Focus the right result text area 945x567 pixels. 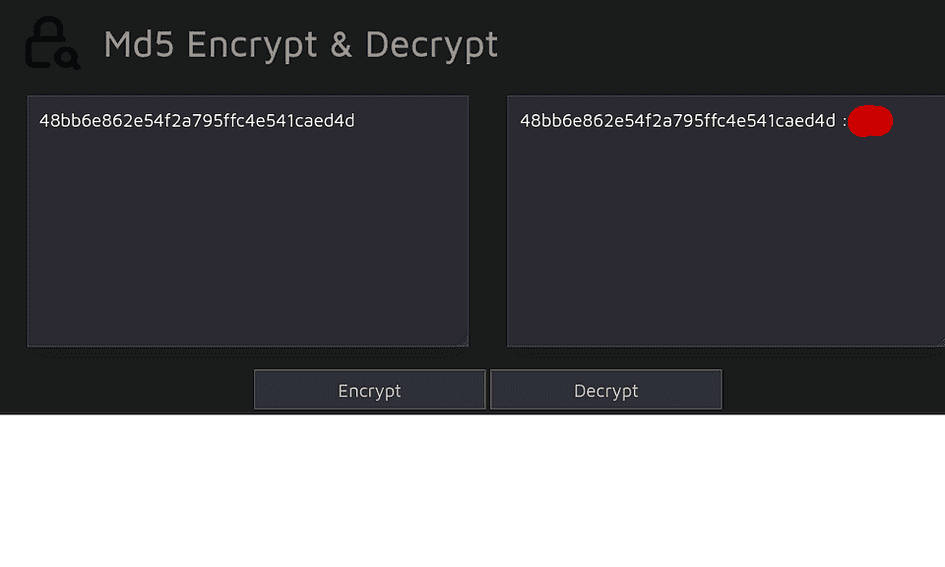pyautogui.click(x=726, y=221)
